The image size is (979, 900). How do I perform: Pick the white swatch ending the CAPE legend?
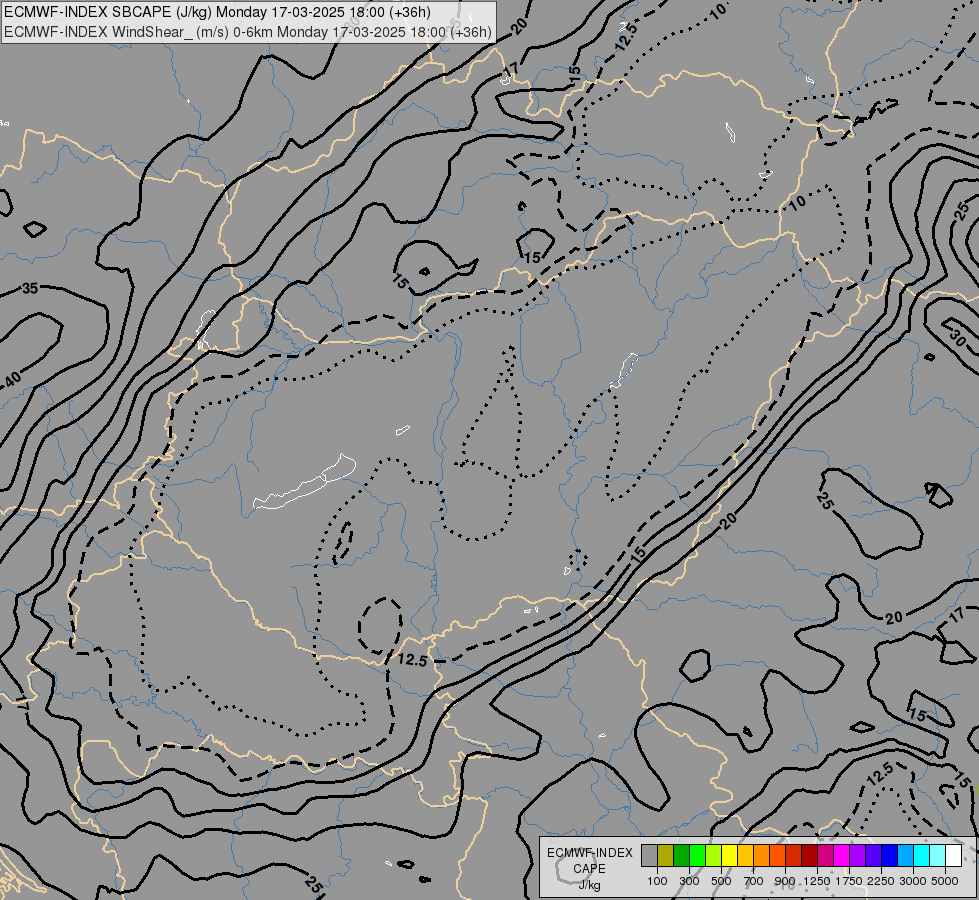pos(953,855)
